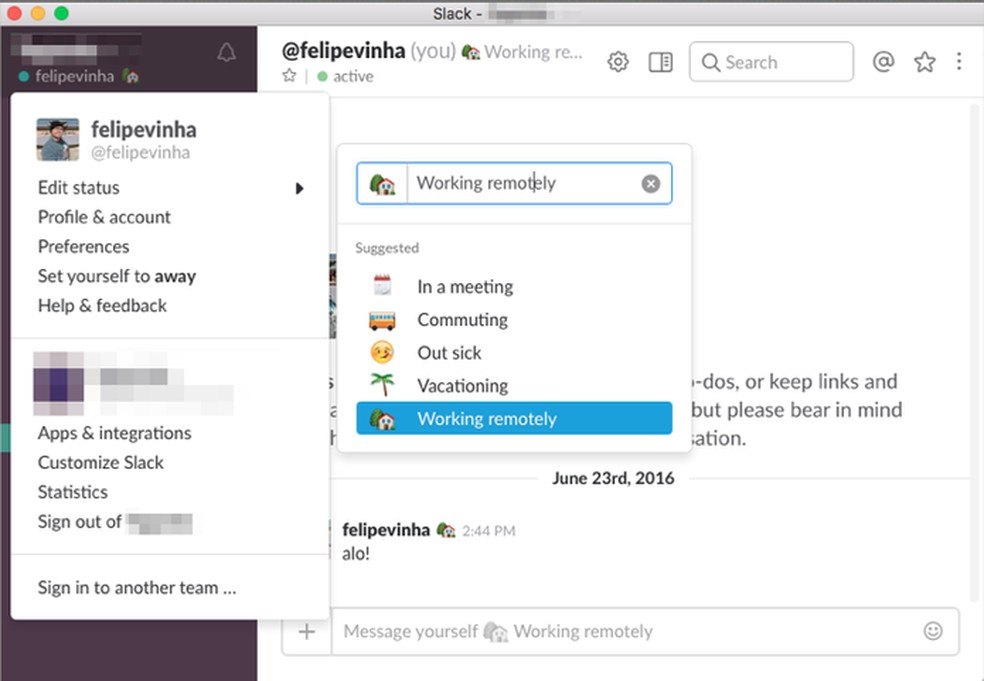Open search with the magnifying glass icon

point(711,62)
